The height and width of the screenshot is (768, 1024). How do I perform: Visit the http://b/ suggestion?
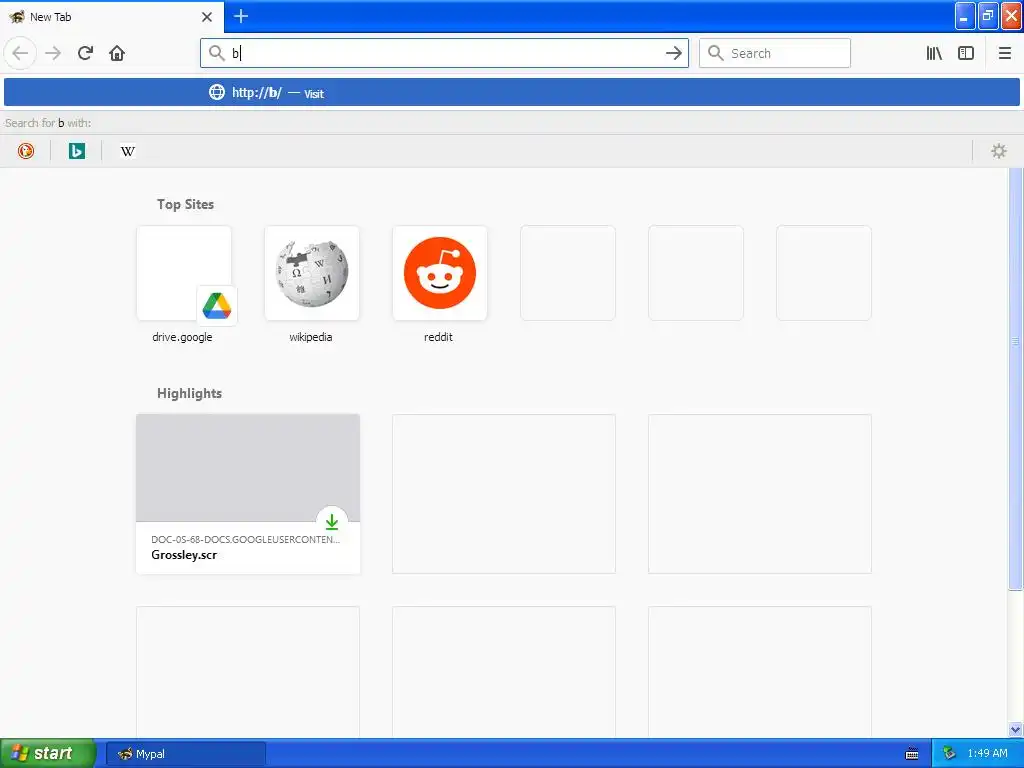tap(512, 92)
